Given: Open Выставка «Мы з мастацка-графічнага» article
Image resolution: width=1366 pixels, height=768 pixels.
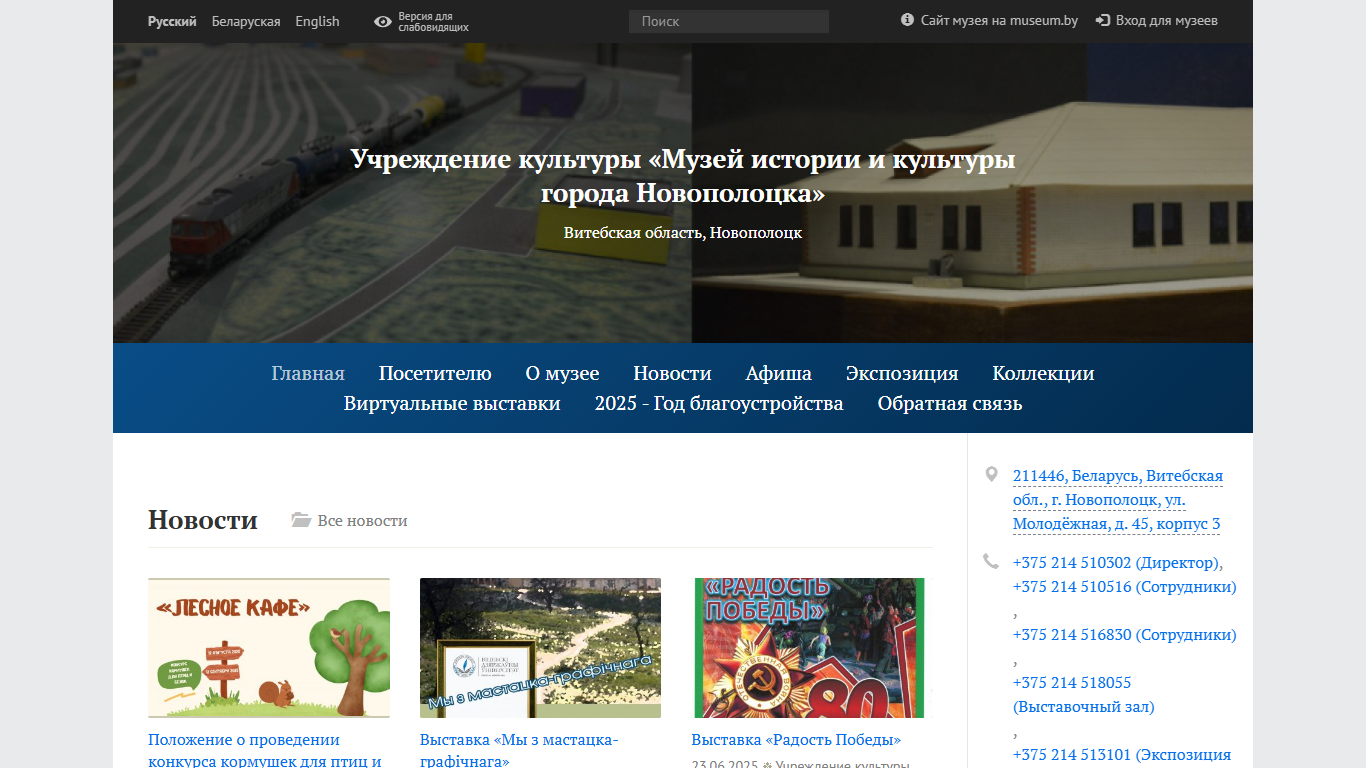Looking at the screenshot, I should click(519, 750).
